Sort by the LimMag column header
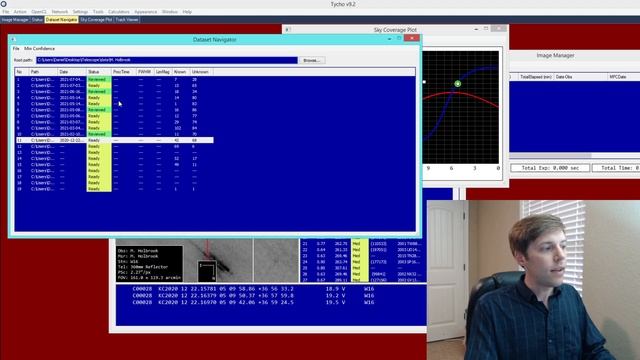Viewport: 640px width, 360px height. [x=162, y=72]
